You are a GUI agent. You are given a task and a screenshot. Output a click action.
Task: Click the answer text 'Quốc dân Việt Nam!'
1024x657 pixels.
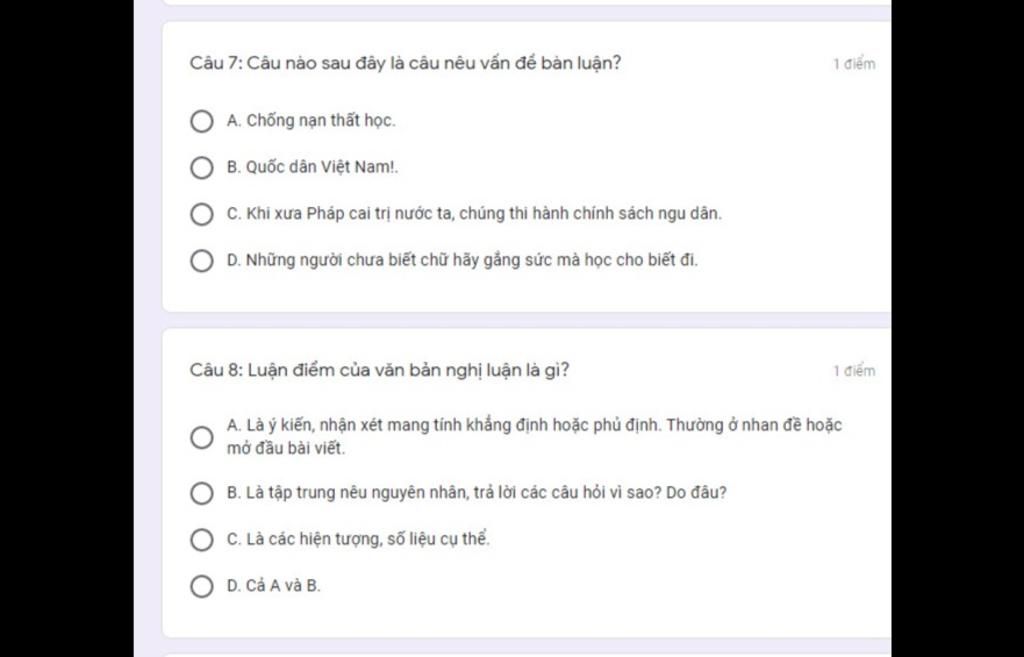tap(320, 167)
